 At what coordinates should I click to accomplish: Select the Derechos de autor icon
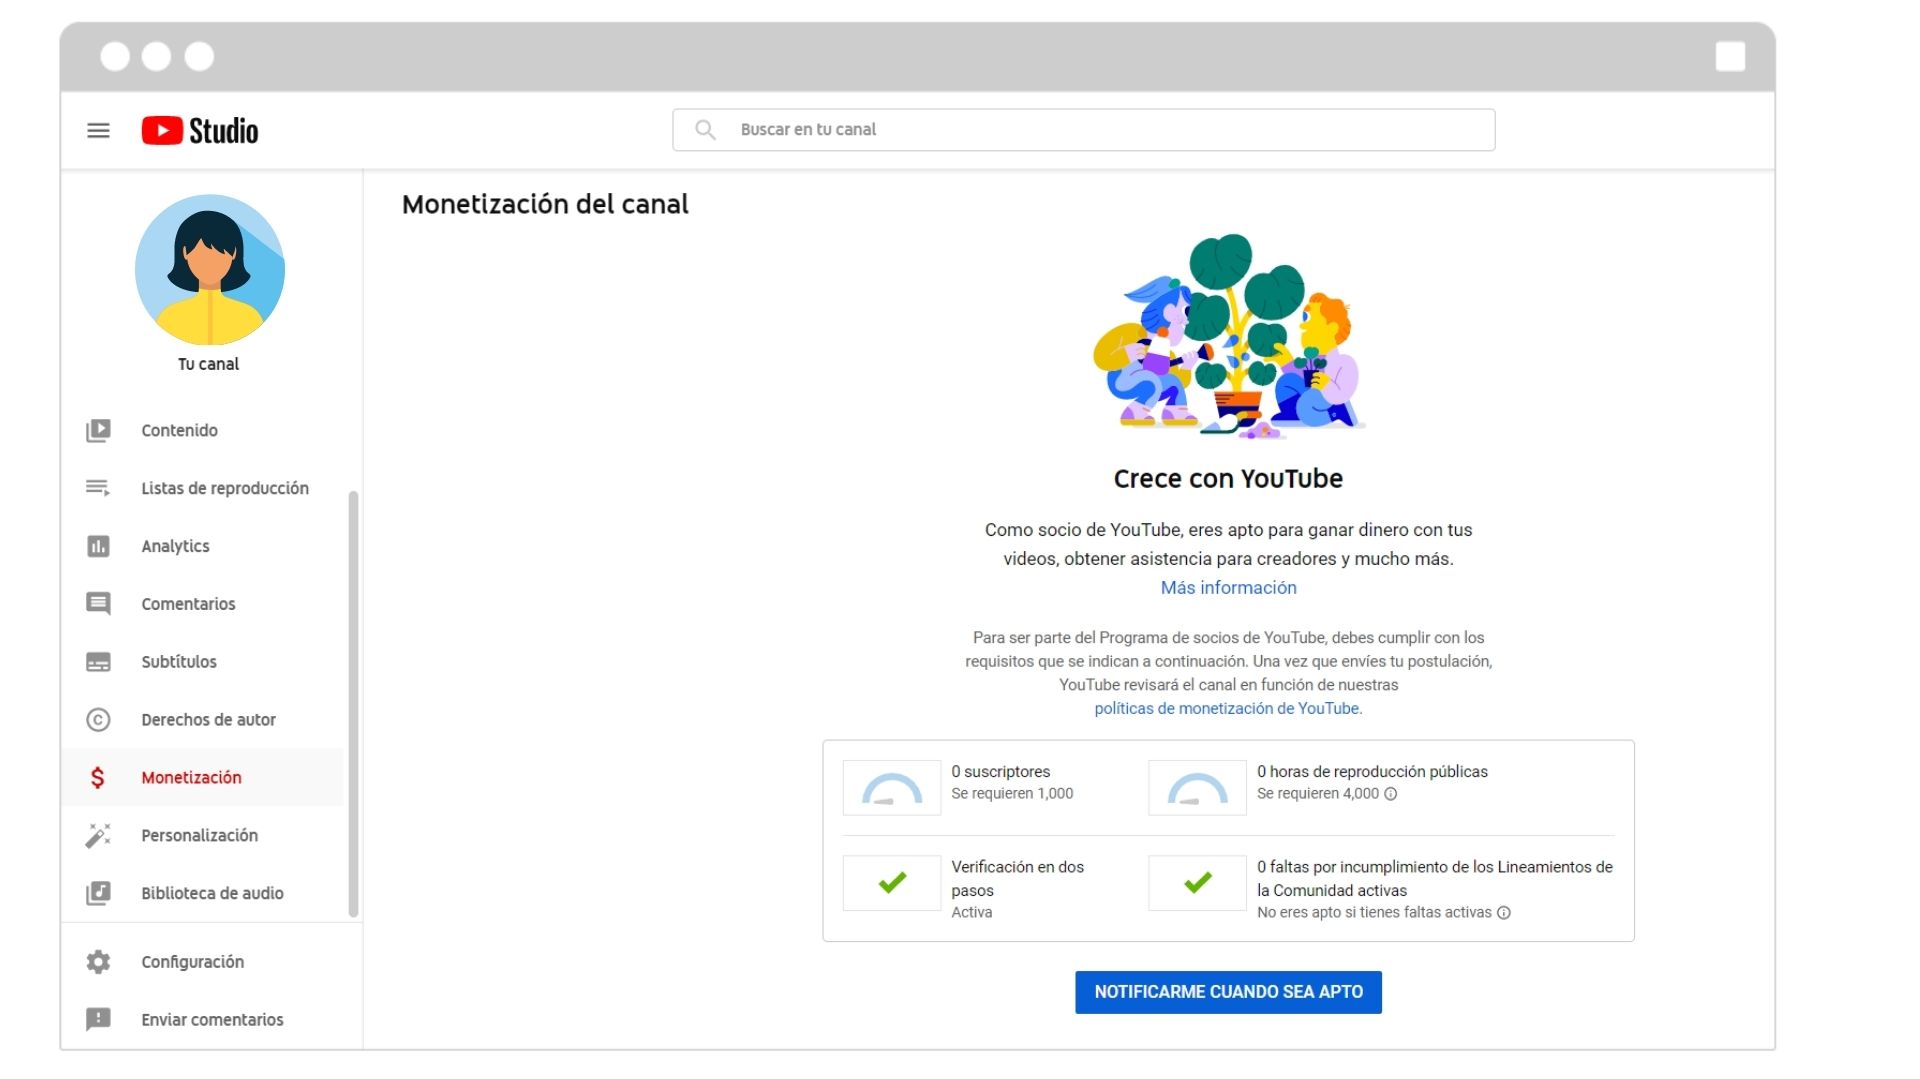click(x=99, y=720)
